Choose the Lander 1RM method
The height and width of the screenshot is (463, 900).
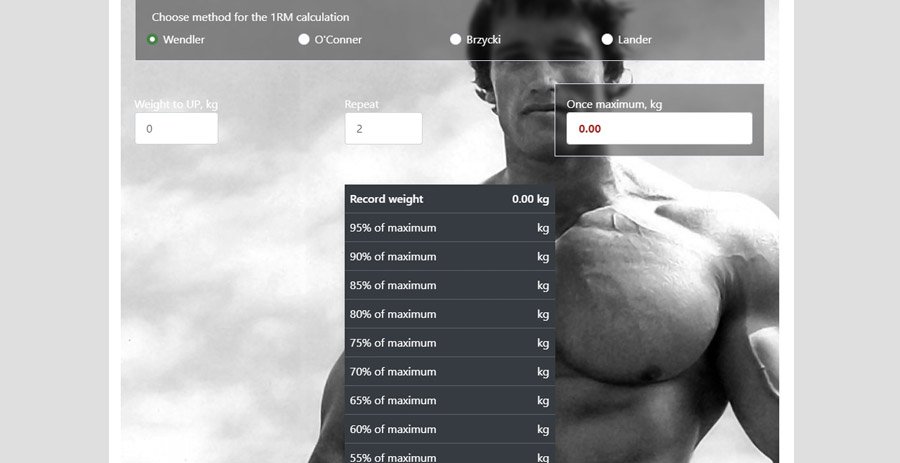[607, 40]
